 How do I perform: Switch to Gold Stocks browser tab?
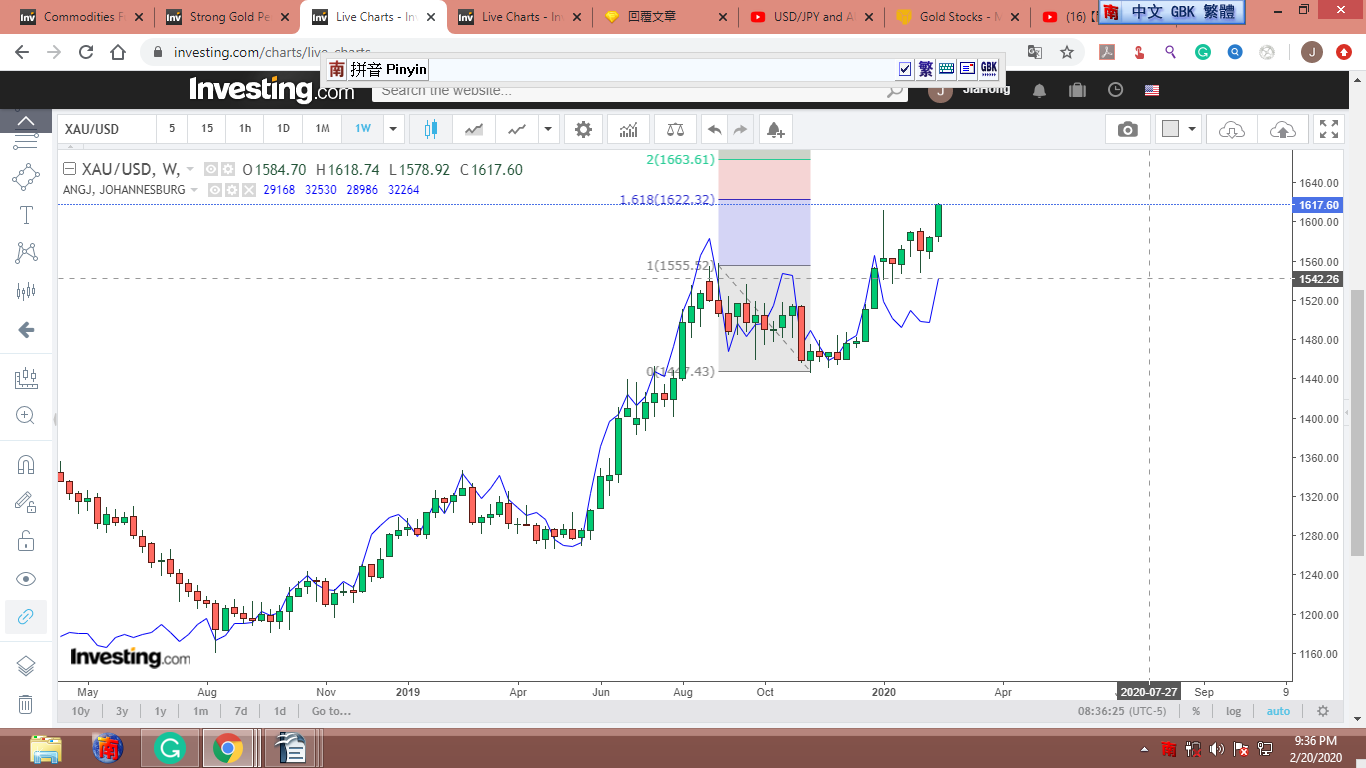click(x=956, y=17)
